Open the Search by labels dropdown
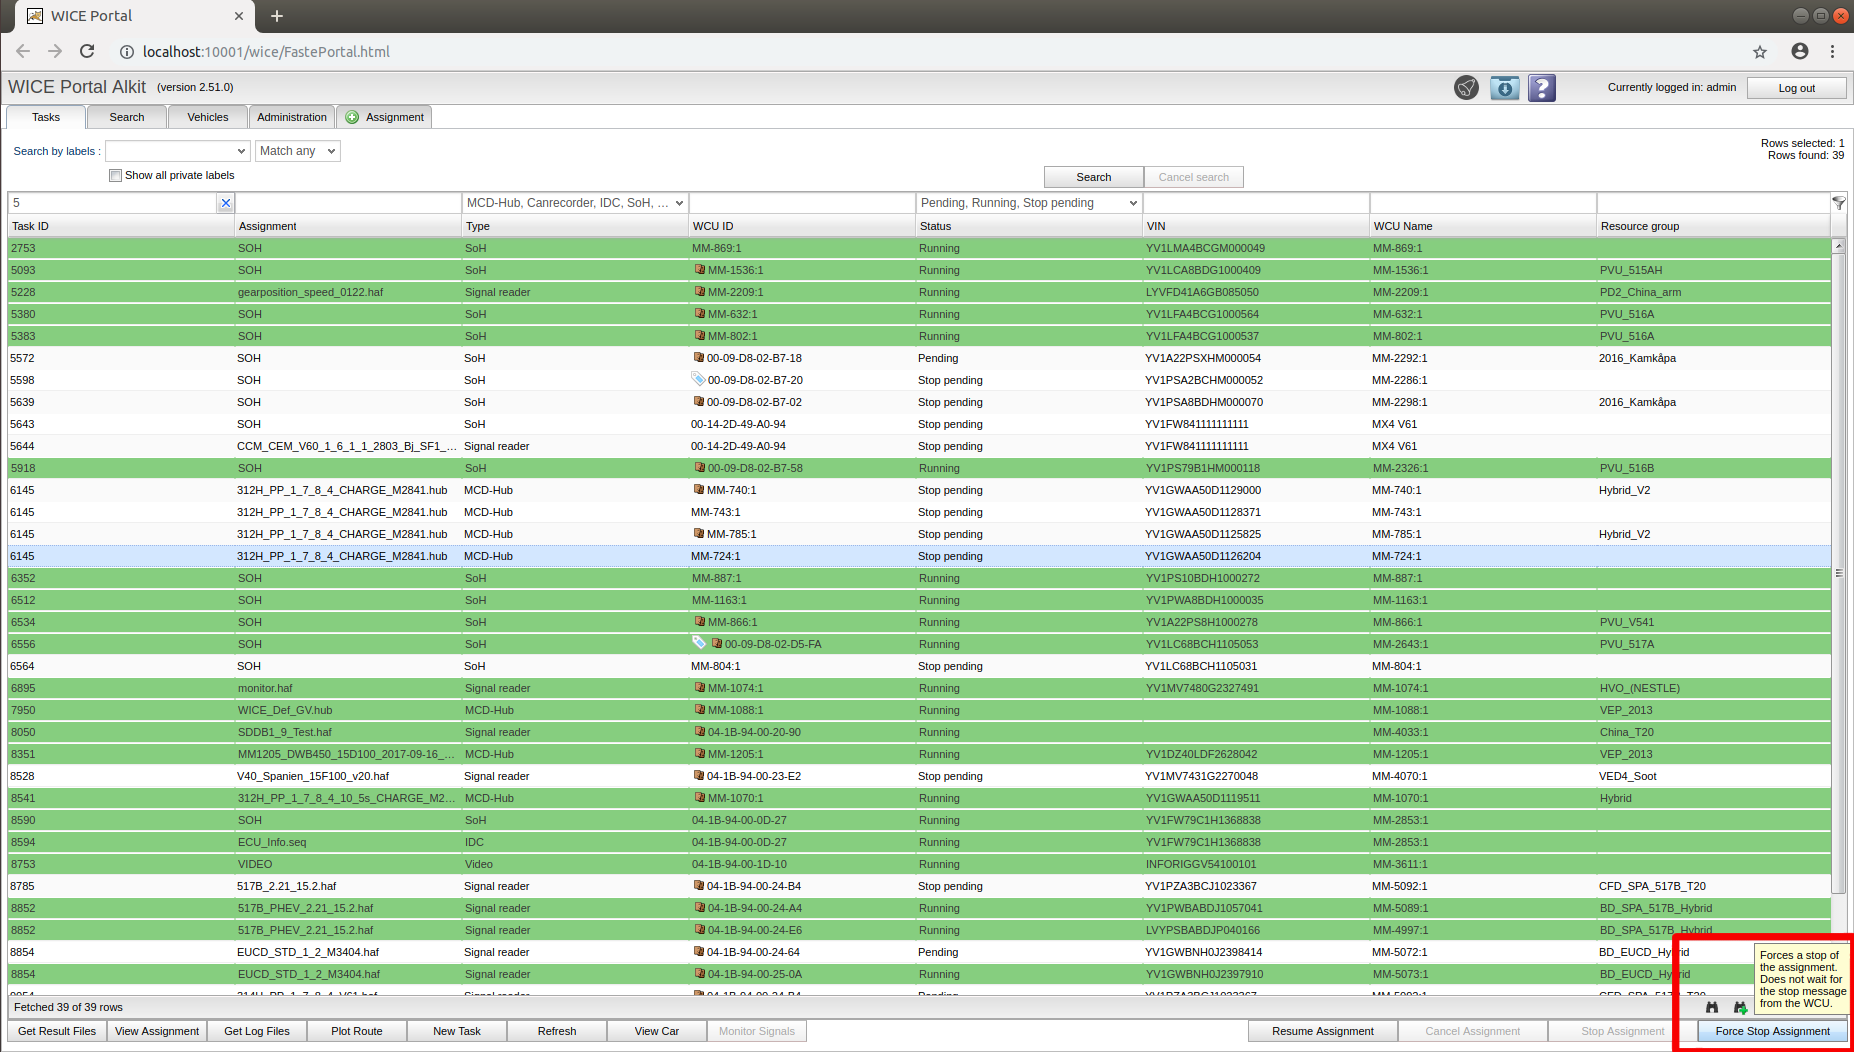The image size is (1854, 1052). 177,151
